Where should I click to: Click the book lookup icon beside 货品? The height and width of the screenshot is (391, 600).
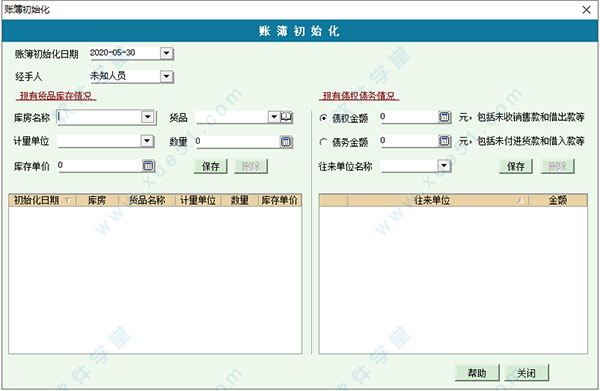(286, 117)
